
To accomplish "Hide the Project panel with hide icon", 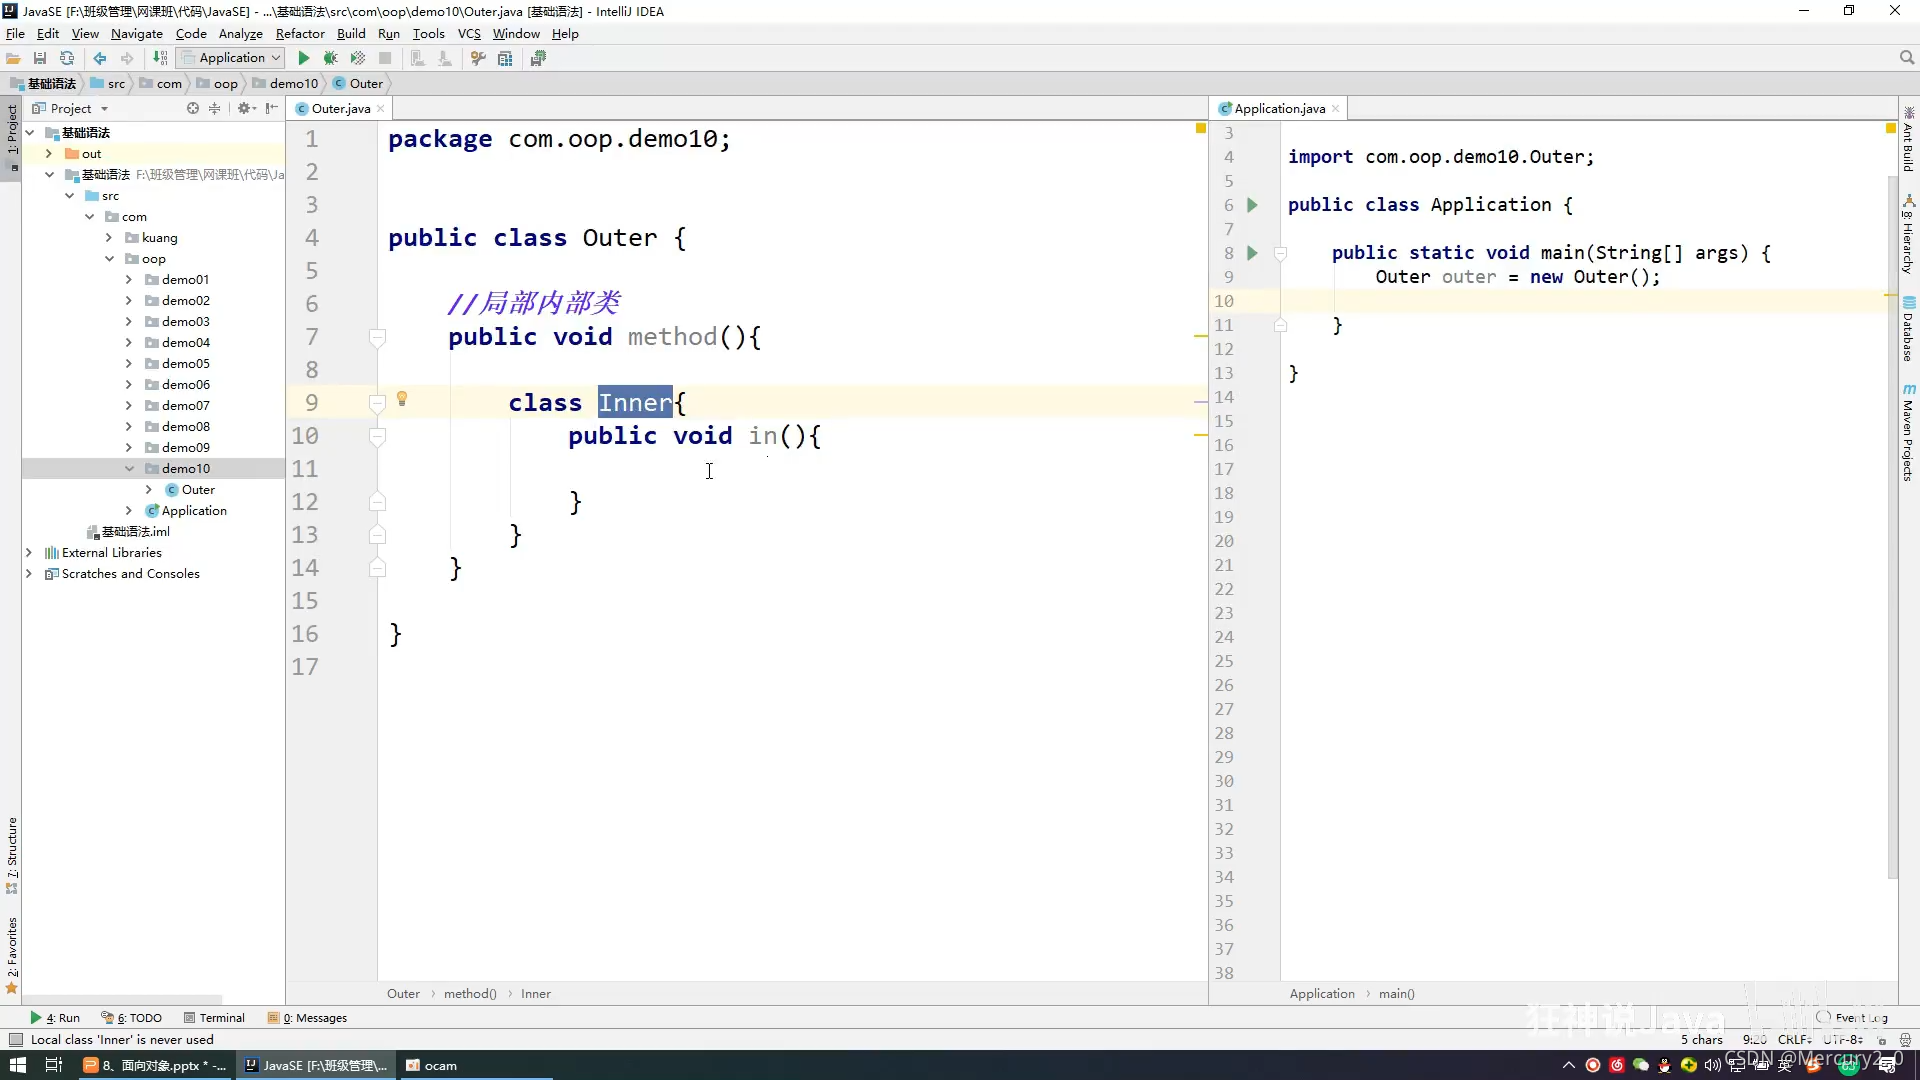I will (271, 108).
